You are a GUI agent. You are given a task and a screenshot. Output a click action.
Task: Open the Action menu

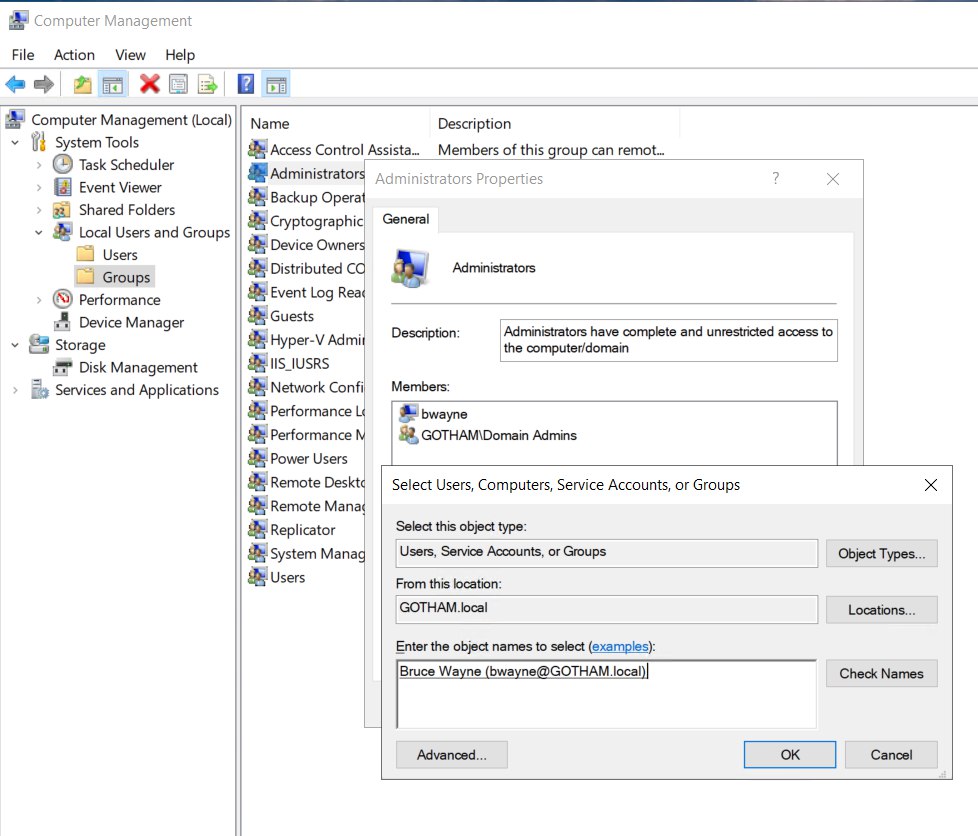tap(74, 55)
